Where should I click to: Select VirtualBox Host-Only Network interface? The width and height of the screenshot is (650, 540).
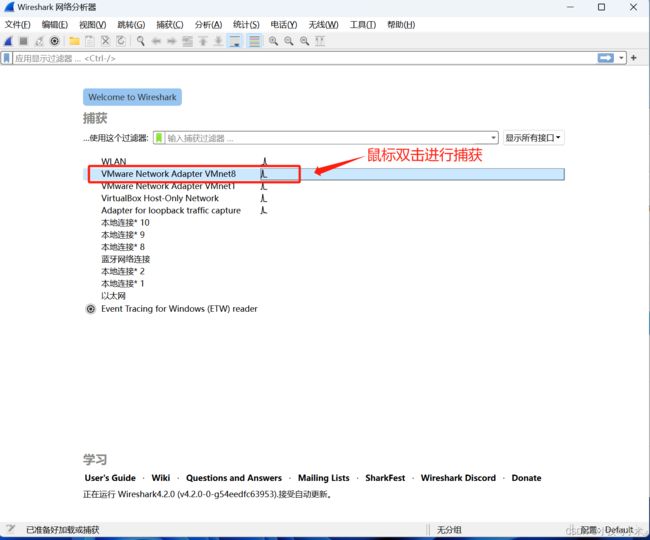[323, 199]
